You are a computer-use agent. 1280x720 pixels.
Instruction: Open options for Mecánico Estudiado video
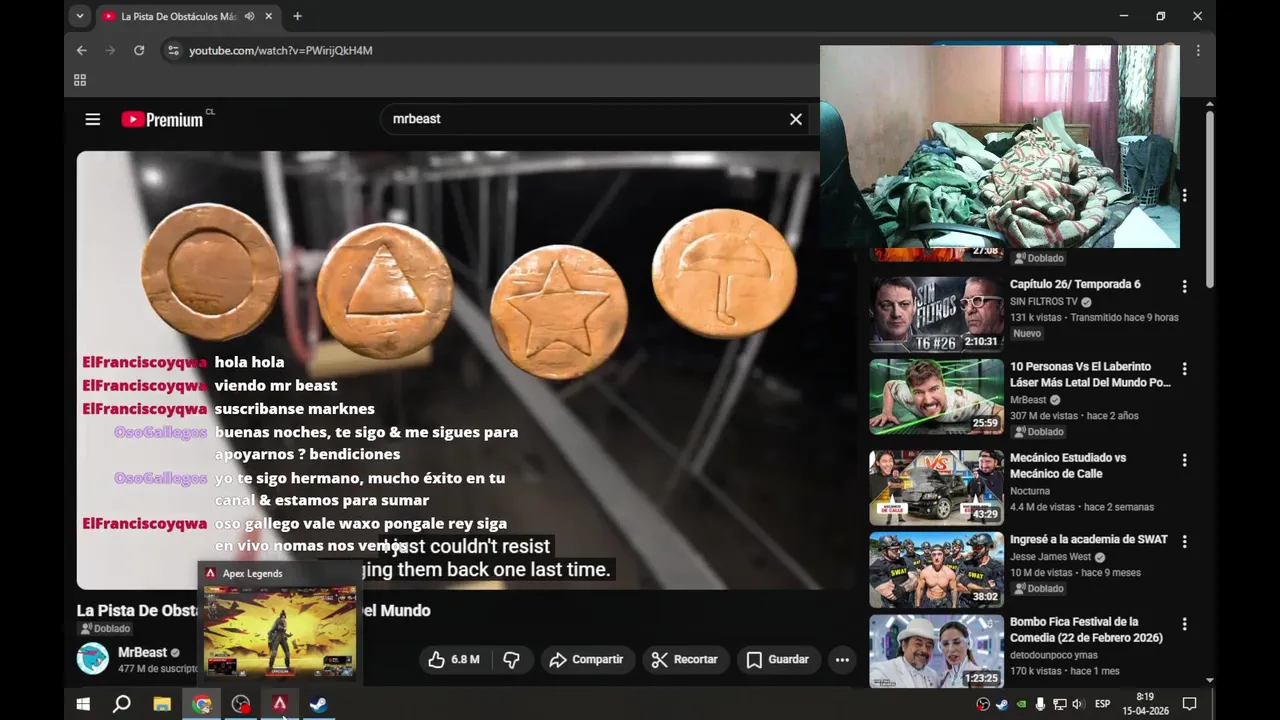(1184, 460)
